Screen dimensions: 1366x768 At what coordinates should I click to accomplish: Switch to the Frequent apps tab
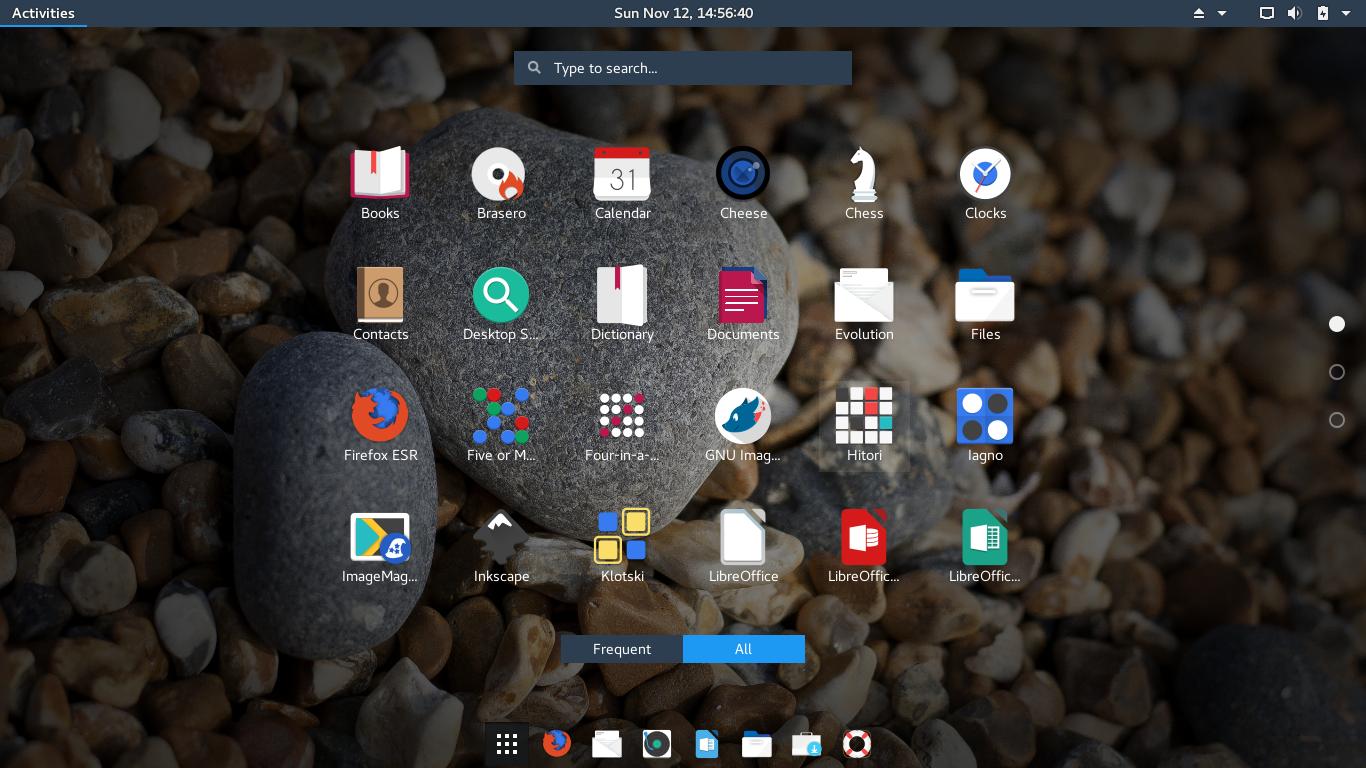pyautogui.click(x=620, y=648)
